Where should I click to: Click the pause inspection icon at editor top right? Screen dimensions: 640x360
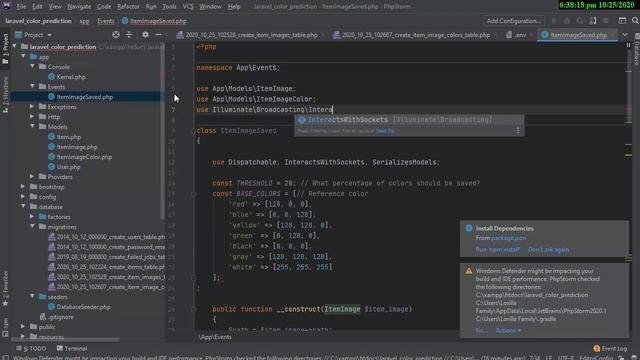coord(628,46)
